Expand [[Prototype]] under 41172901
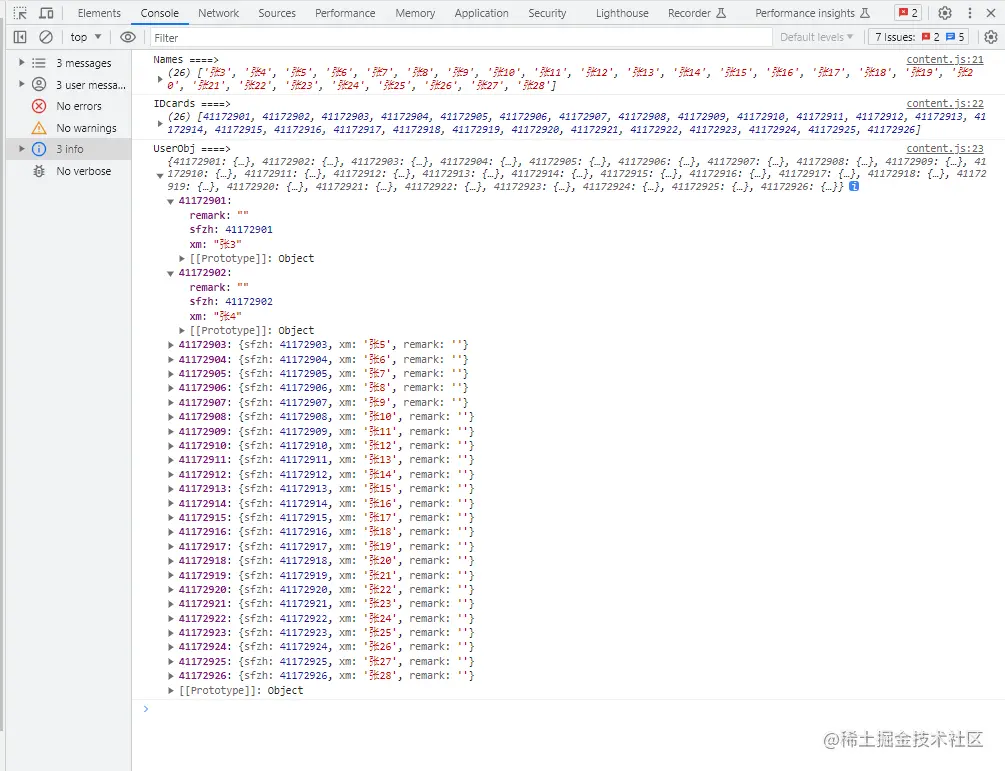Screen dimensions: 1005x771 point(182,258)
